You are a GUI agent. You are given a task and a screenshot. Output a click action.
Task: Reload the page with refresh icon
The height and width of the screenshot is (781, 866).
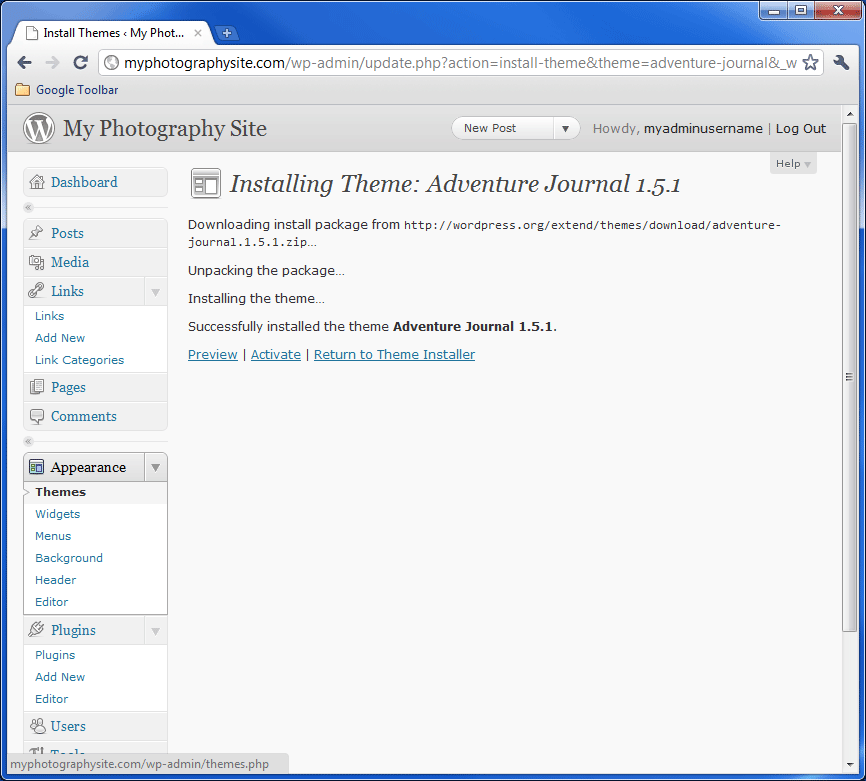[x=81, y=62]
